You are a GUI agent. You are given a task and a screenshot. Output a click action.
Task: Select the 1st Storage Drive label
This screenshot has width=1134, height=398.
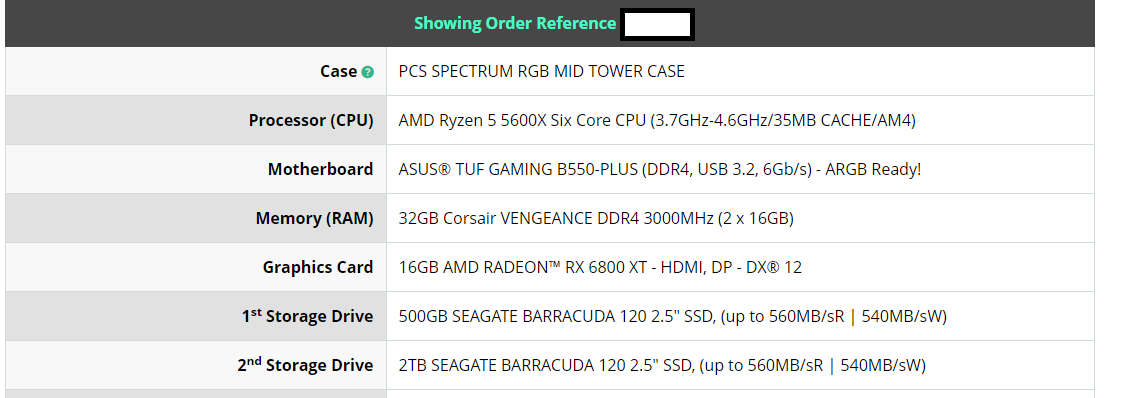[307, 316]
